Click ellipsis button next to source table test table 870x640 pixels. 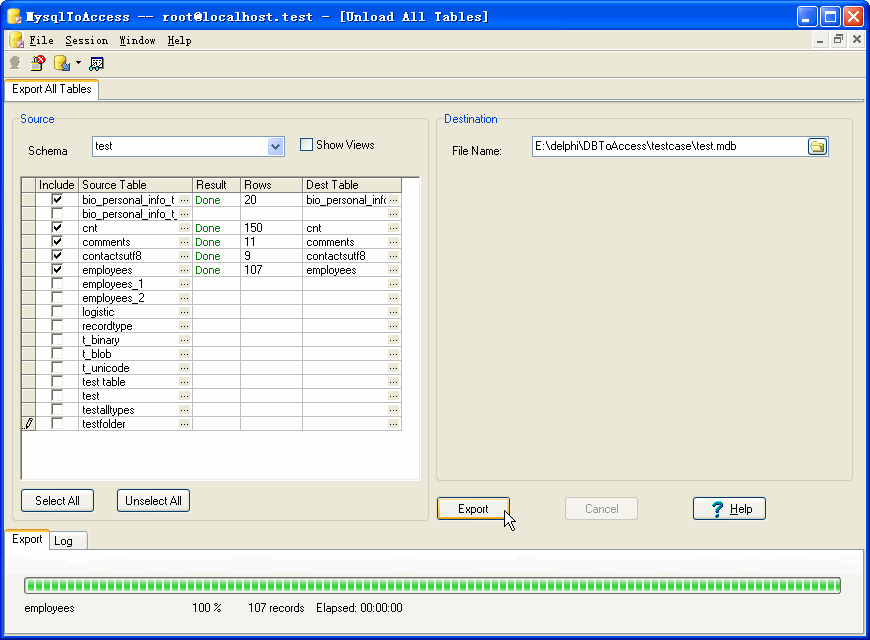(x=184, y=382)
